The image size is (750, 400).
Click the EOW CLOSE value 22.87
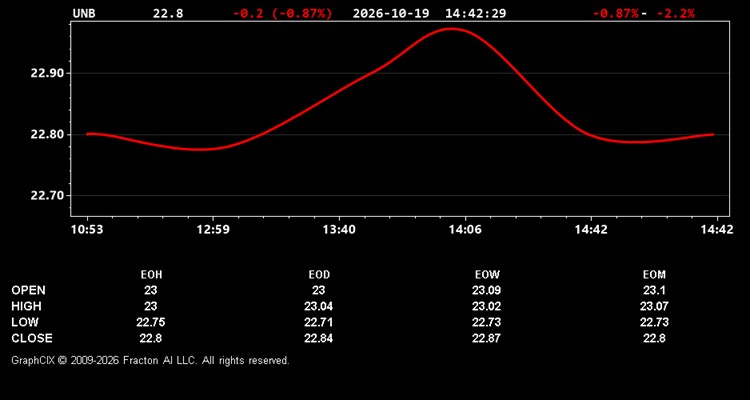click(x=486, y=338)
